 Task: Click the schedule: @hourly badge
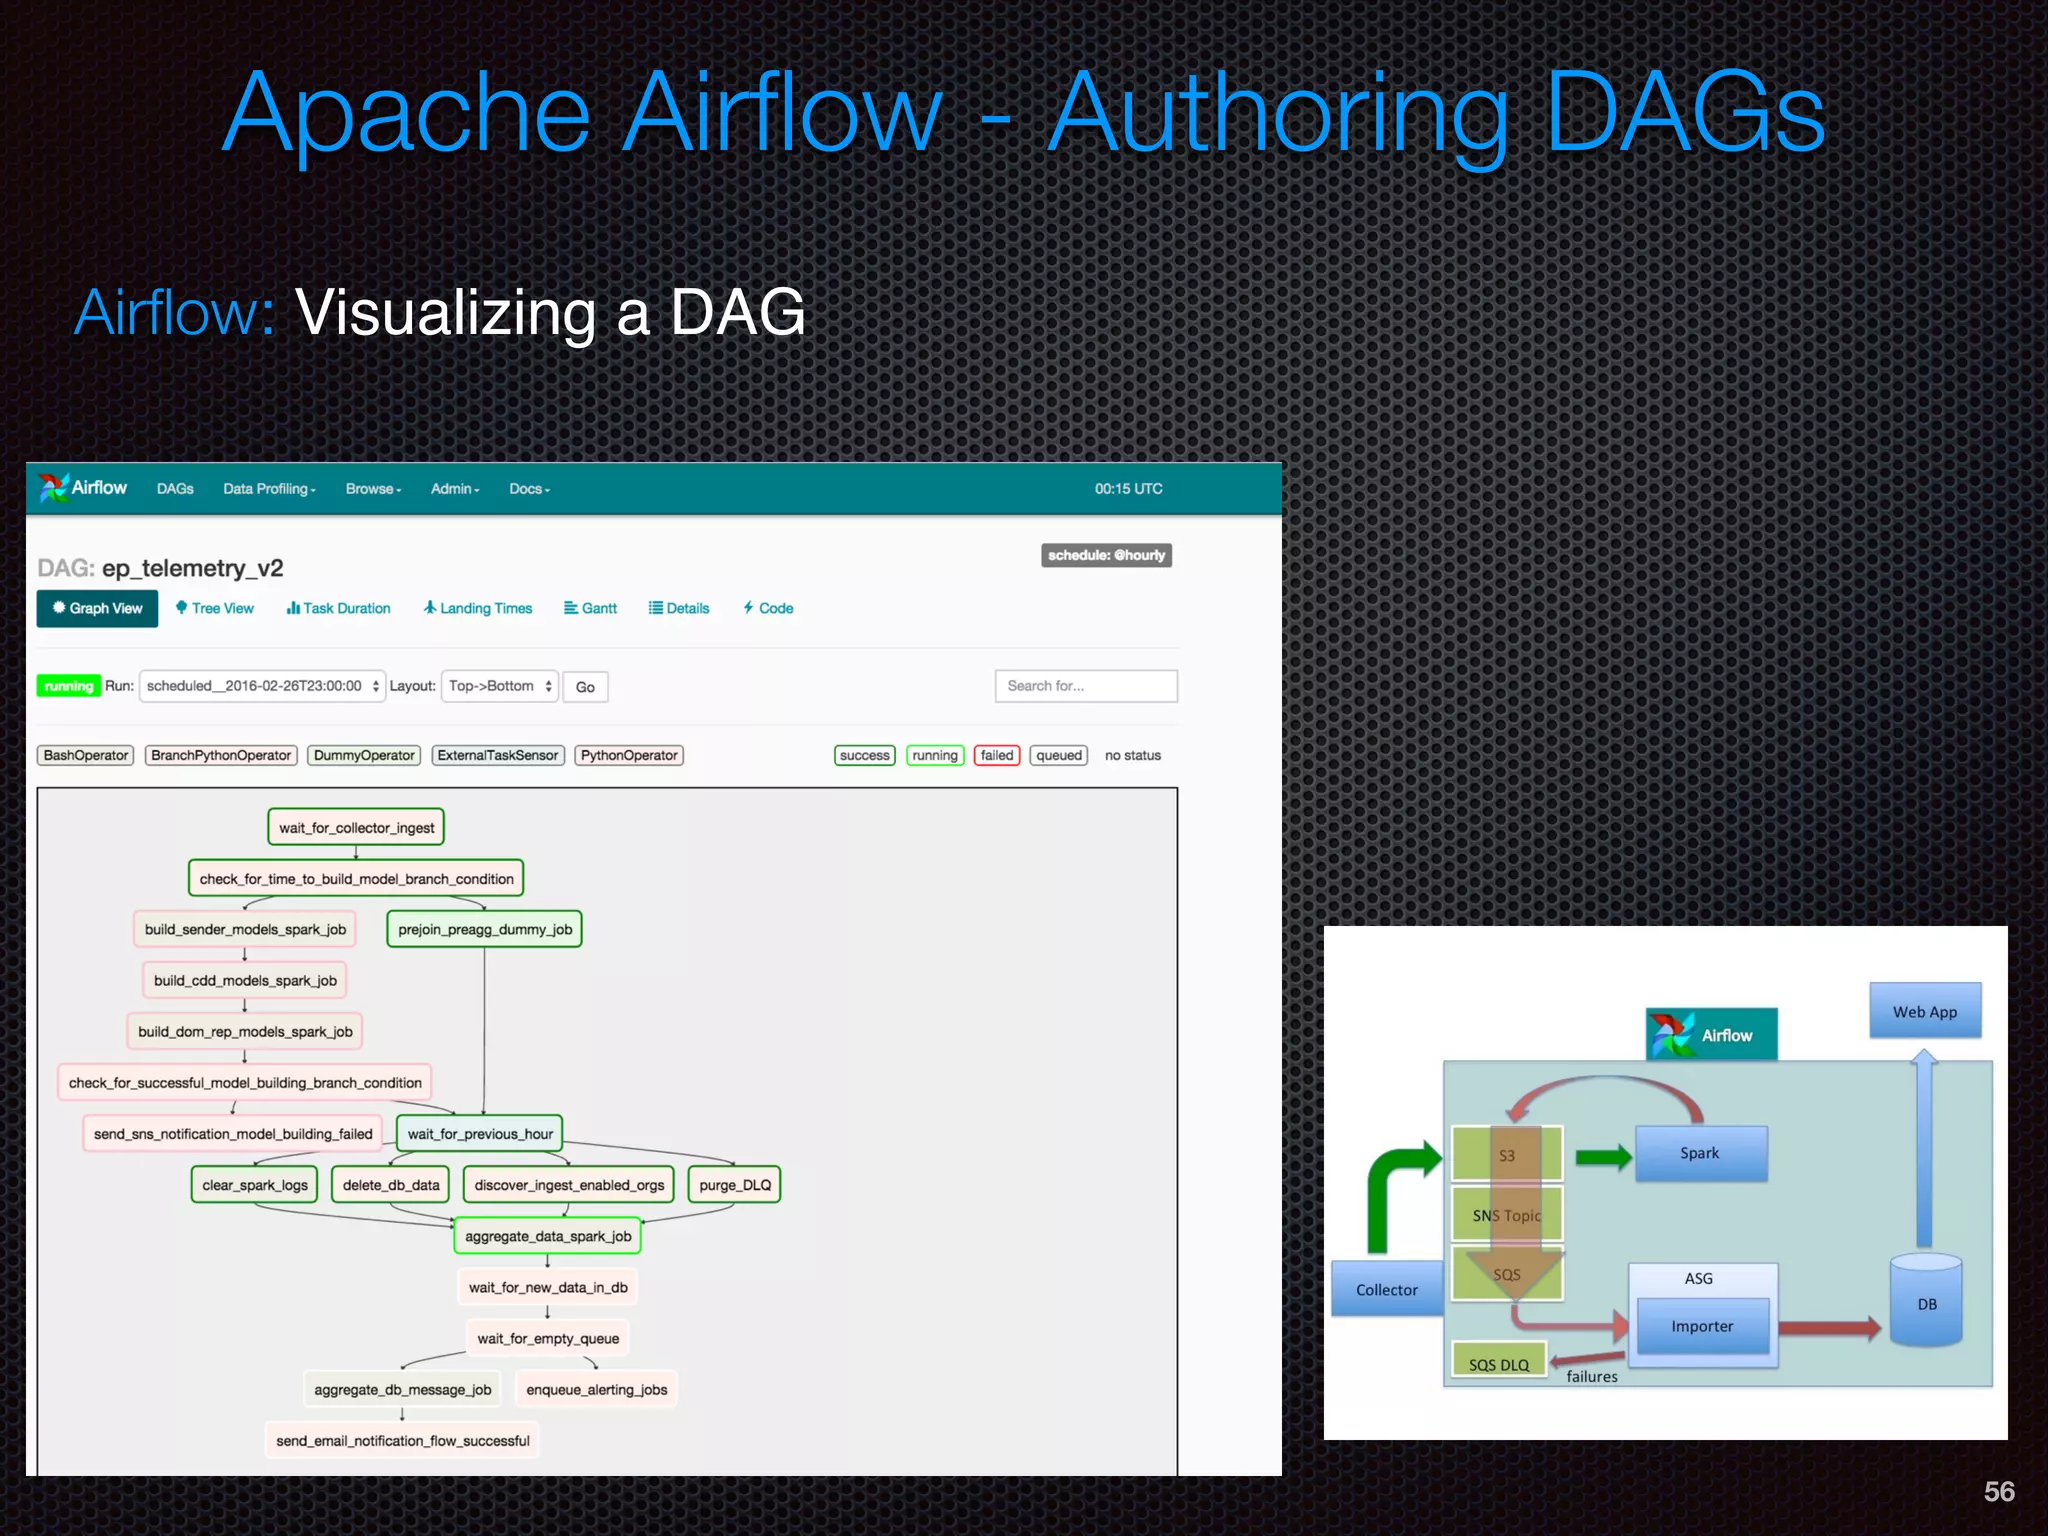pos(1106,555)
